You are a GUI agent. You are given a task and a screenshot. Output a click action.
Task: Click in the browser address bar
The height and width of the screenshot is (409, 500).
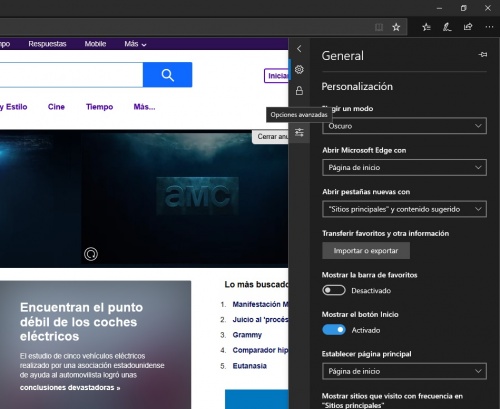point(185,27)
